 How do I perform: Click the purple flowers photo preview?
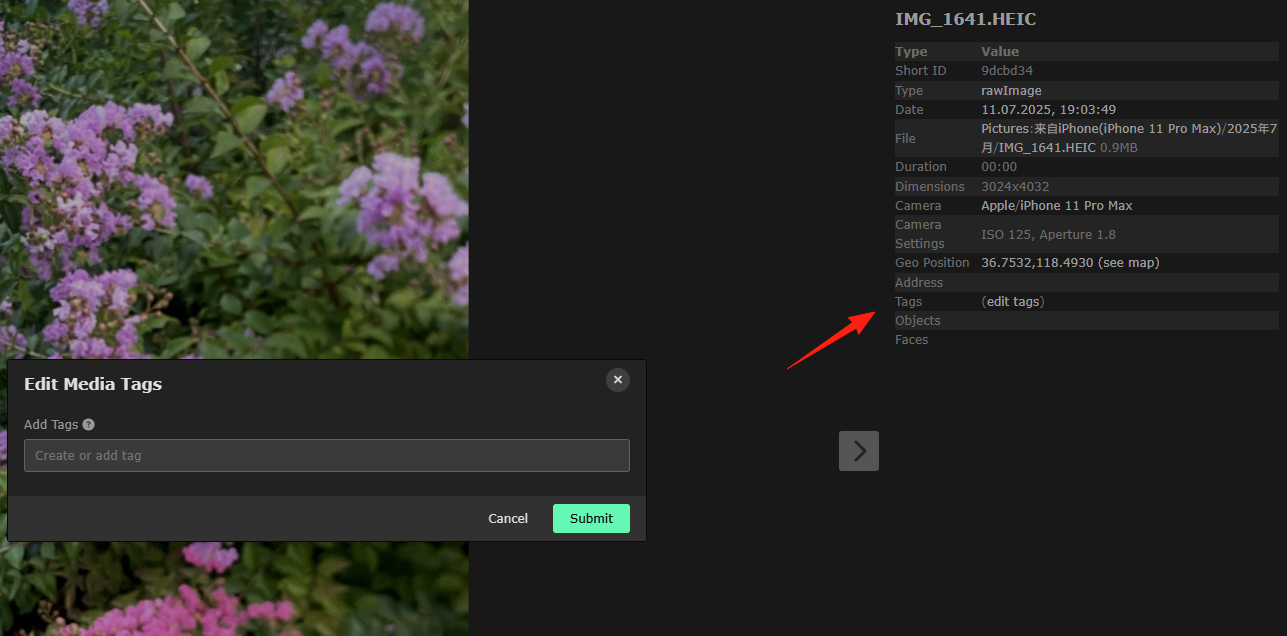[x=234, y=180]
